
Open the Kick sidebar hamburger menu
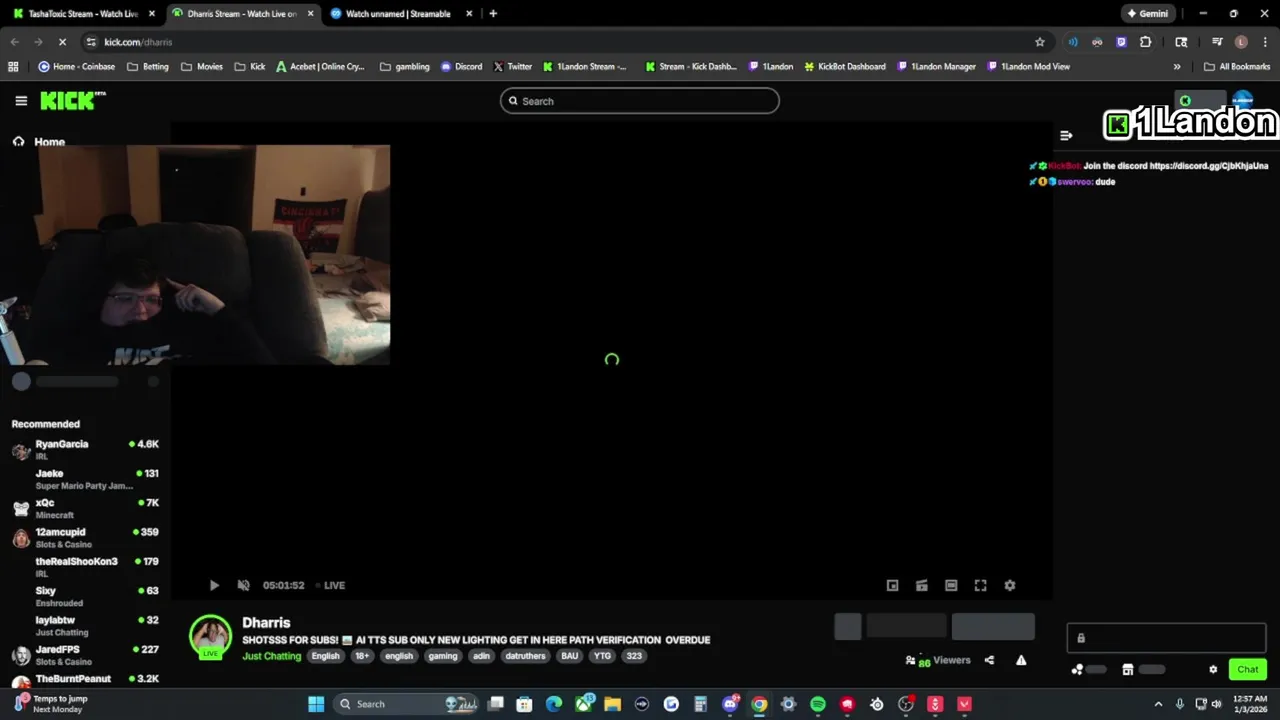(x=21, y=101)
